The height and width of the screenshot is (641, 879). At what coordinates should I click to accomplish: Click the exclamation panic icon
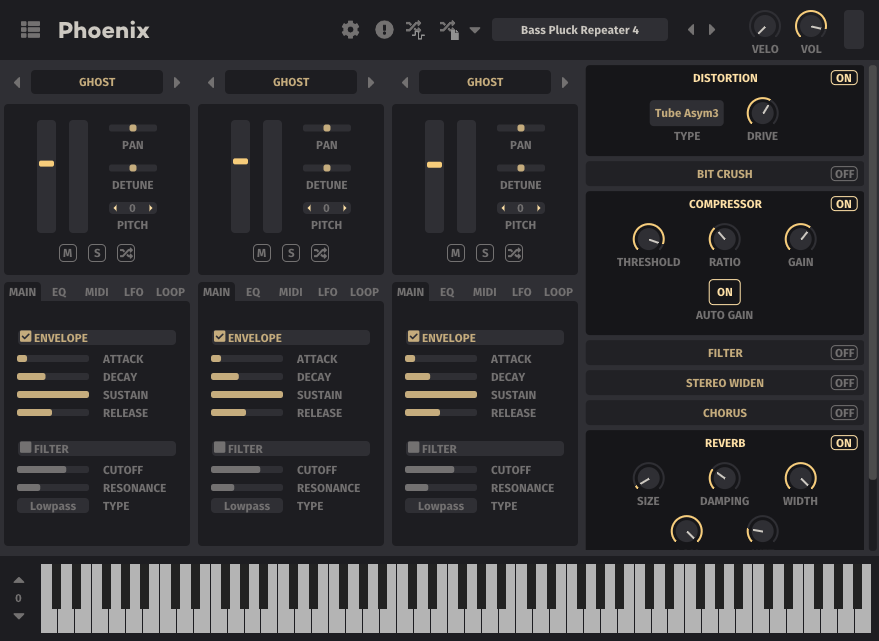tap(384, 30)
